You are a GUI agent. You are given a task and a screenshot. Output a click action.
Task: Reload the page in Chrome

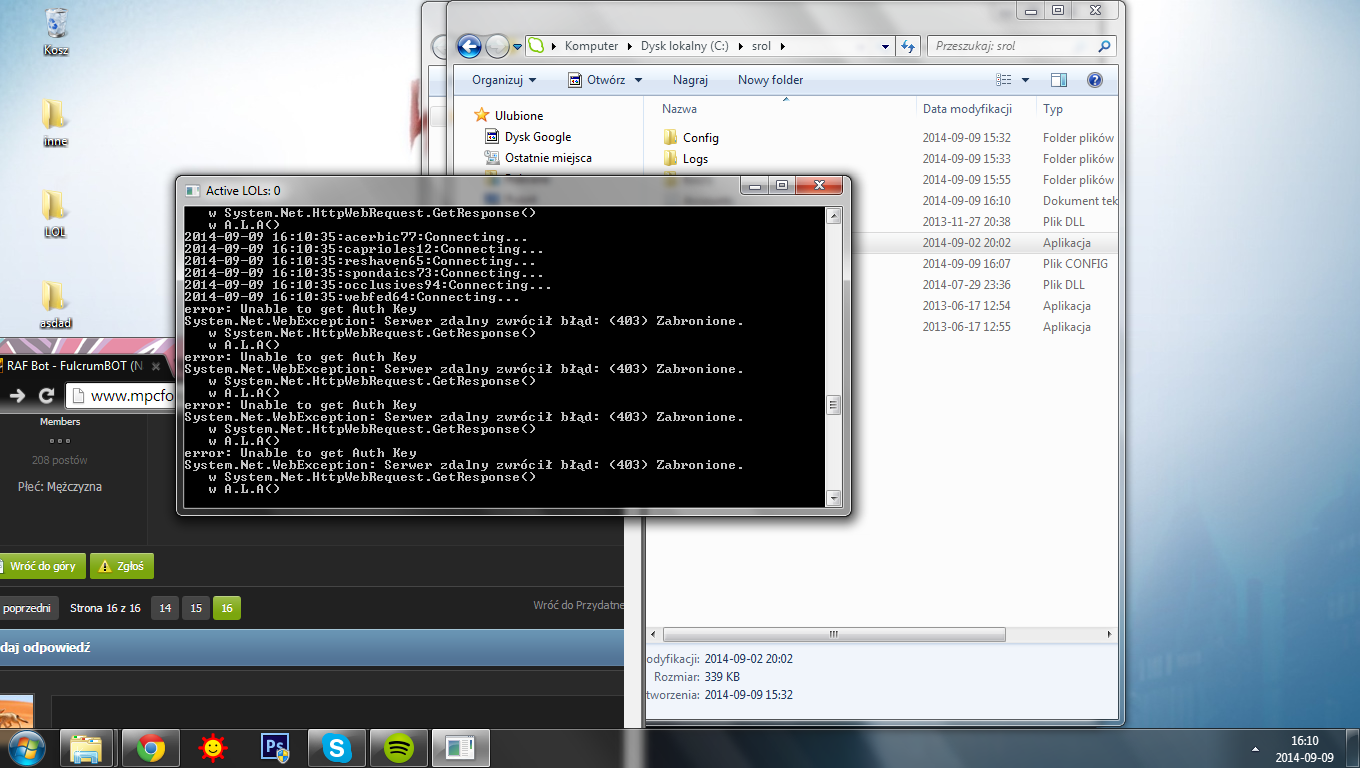[46, 396]
